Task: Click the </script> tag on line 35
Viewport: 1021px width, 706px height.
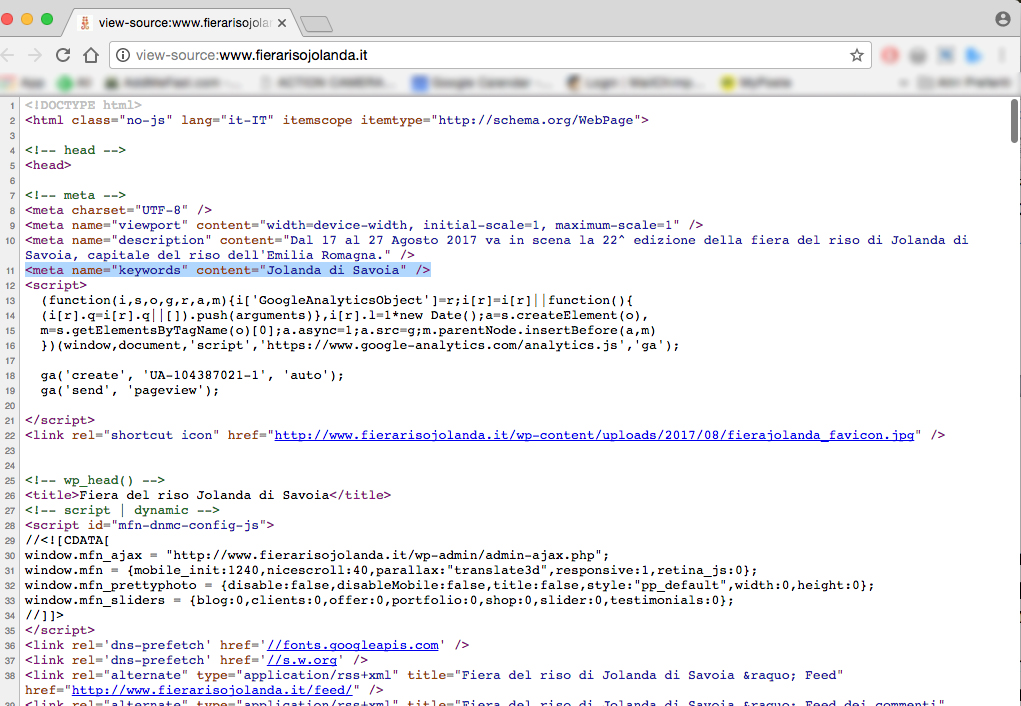Action: tap(60, 630)
